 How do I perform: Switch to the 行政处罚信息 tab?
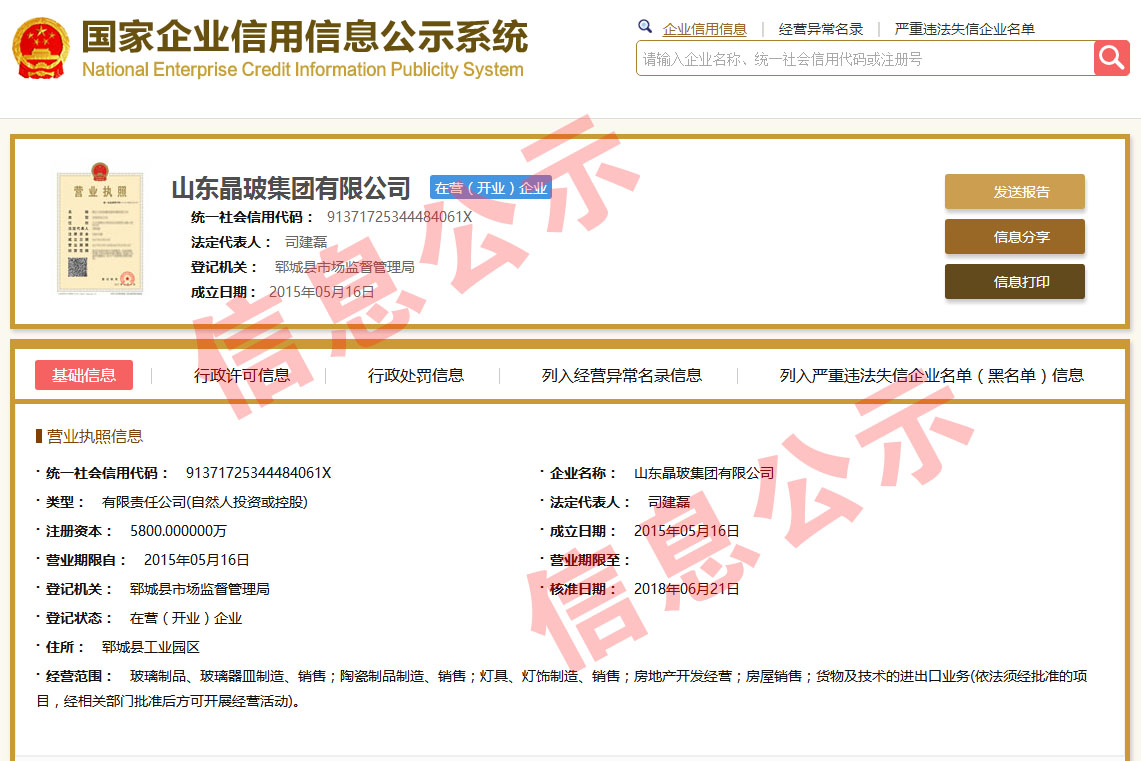click(x=416, y=375)
